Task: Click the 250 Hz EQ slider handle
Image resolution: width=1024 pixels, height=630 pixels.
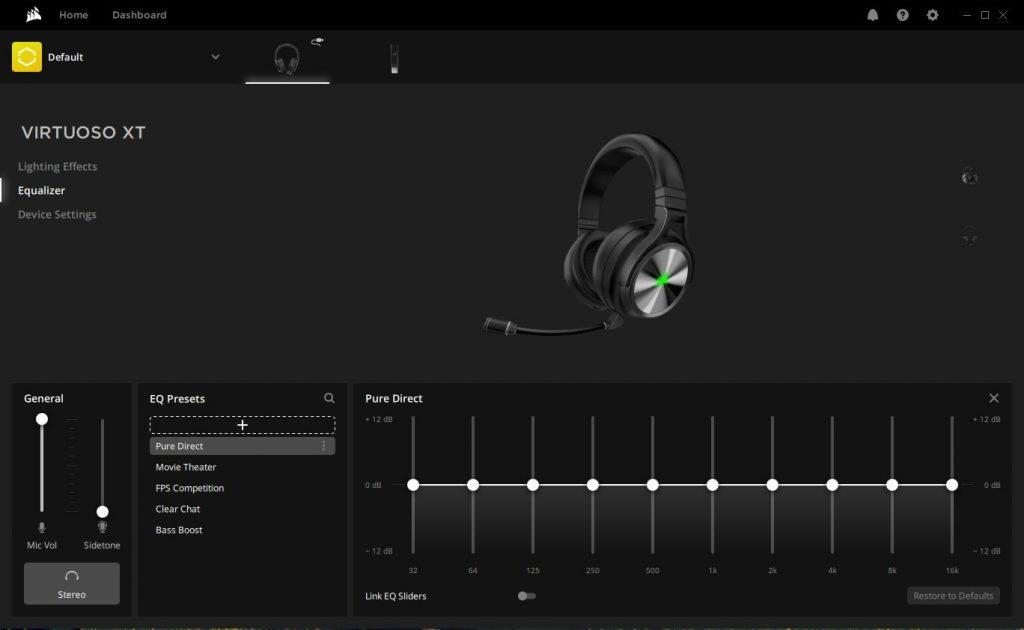Action: (x=592, y=485)
